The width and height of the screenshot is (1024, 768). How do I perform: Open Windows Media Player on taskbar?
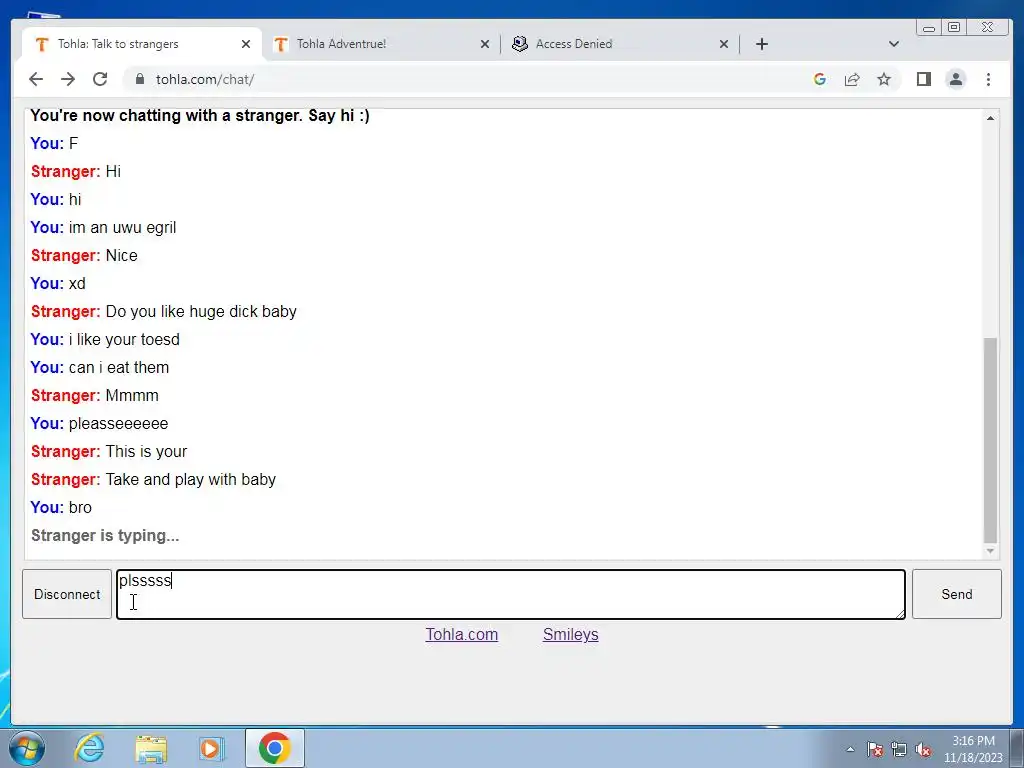212,748
